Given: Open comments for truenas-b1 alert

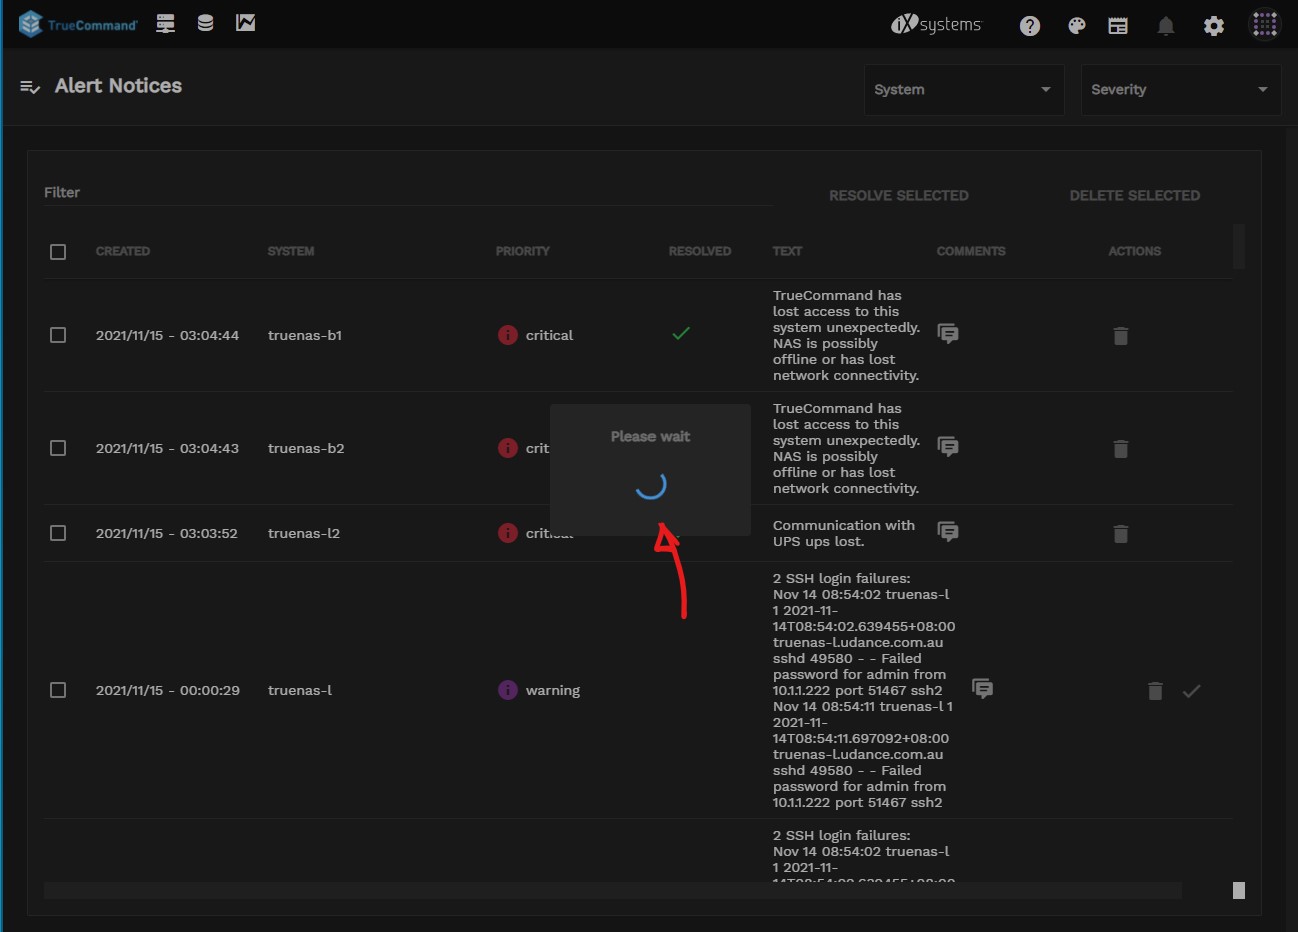Looking at the screenshot, I should pos(948,334).
